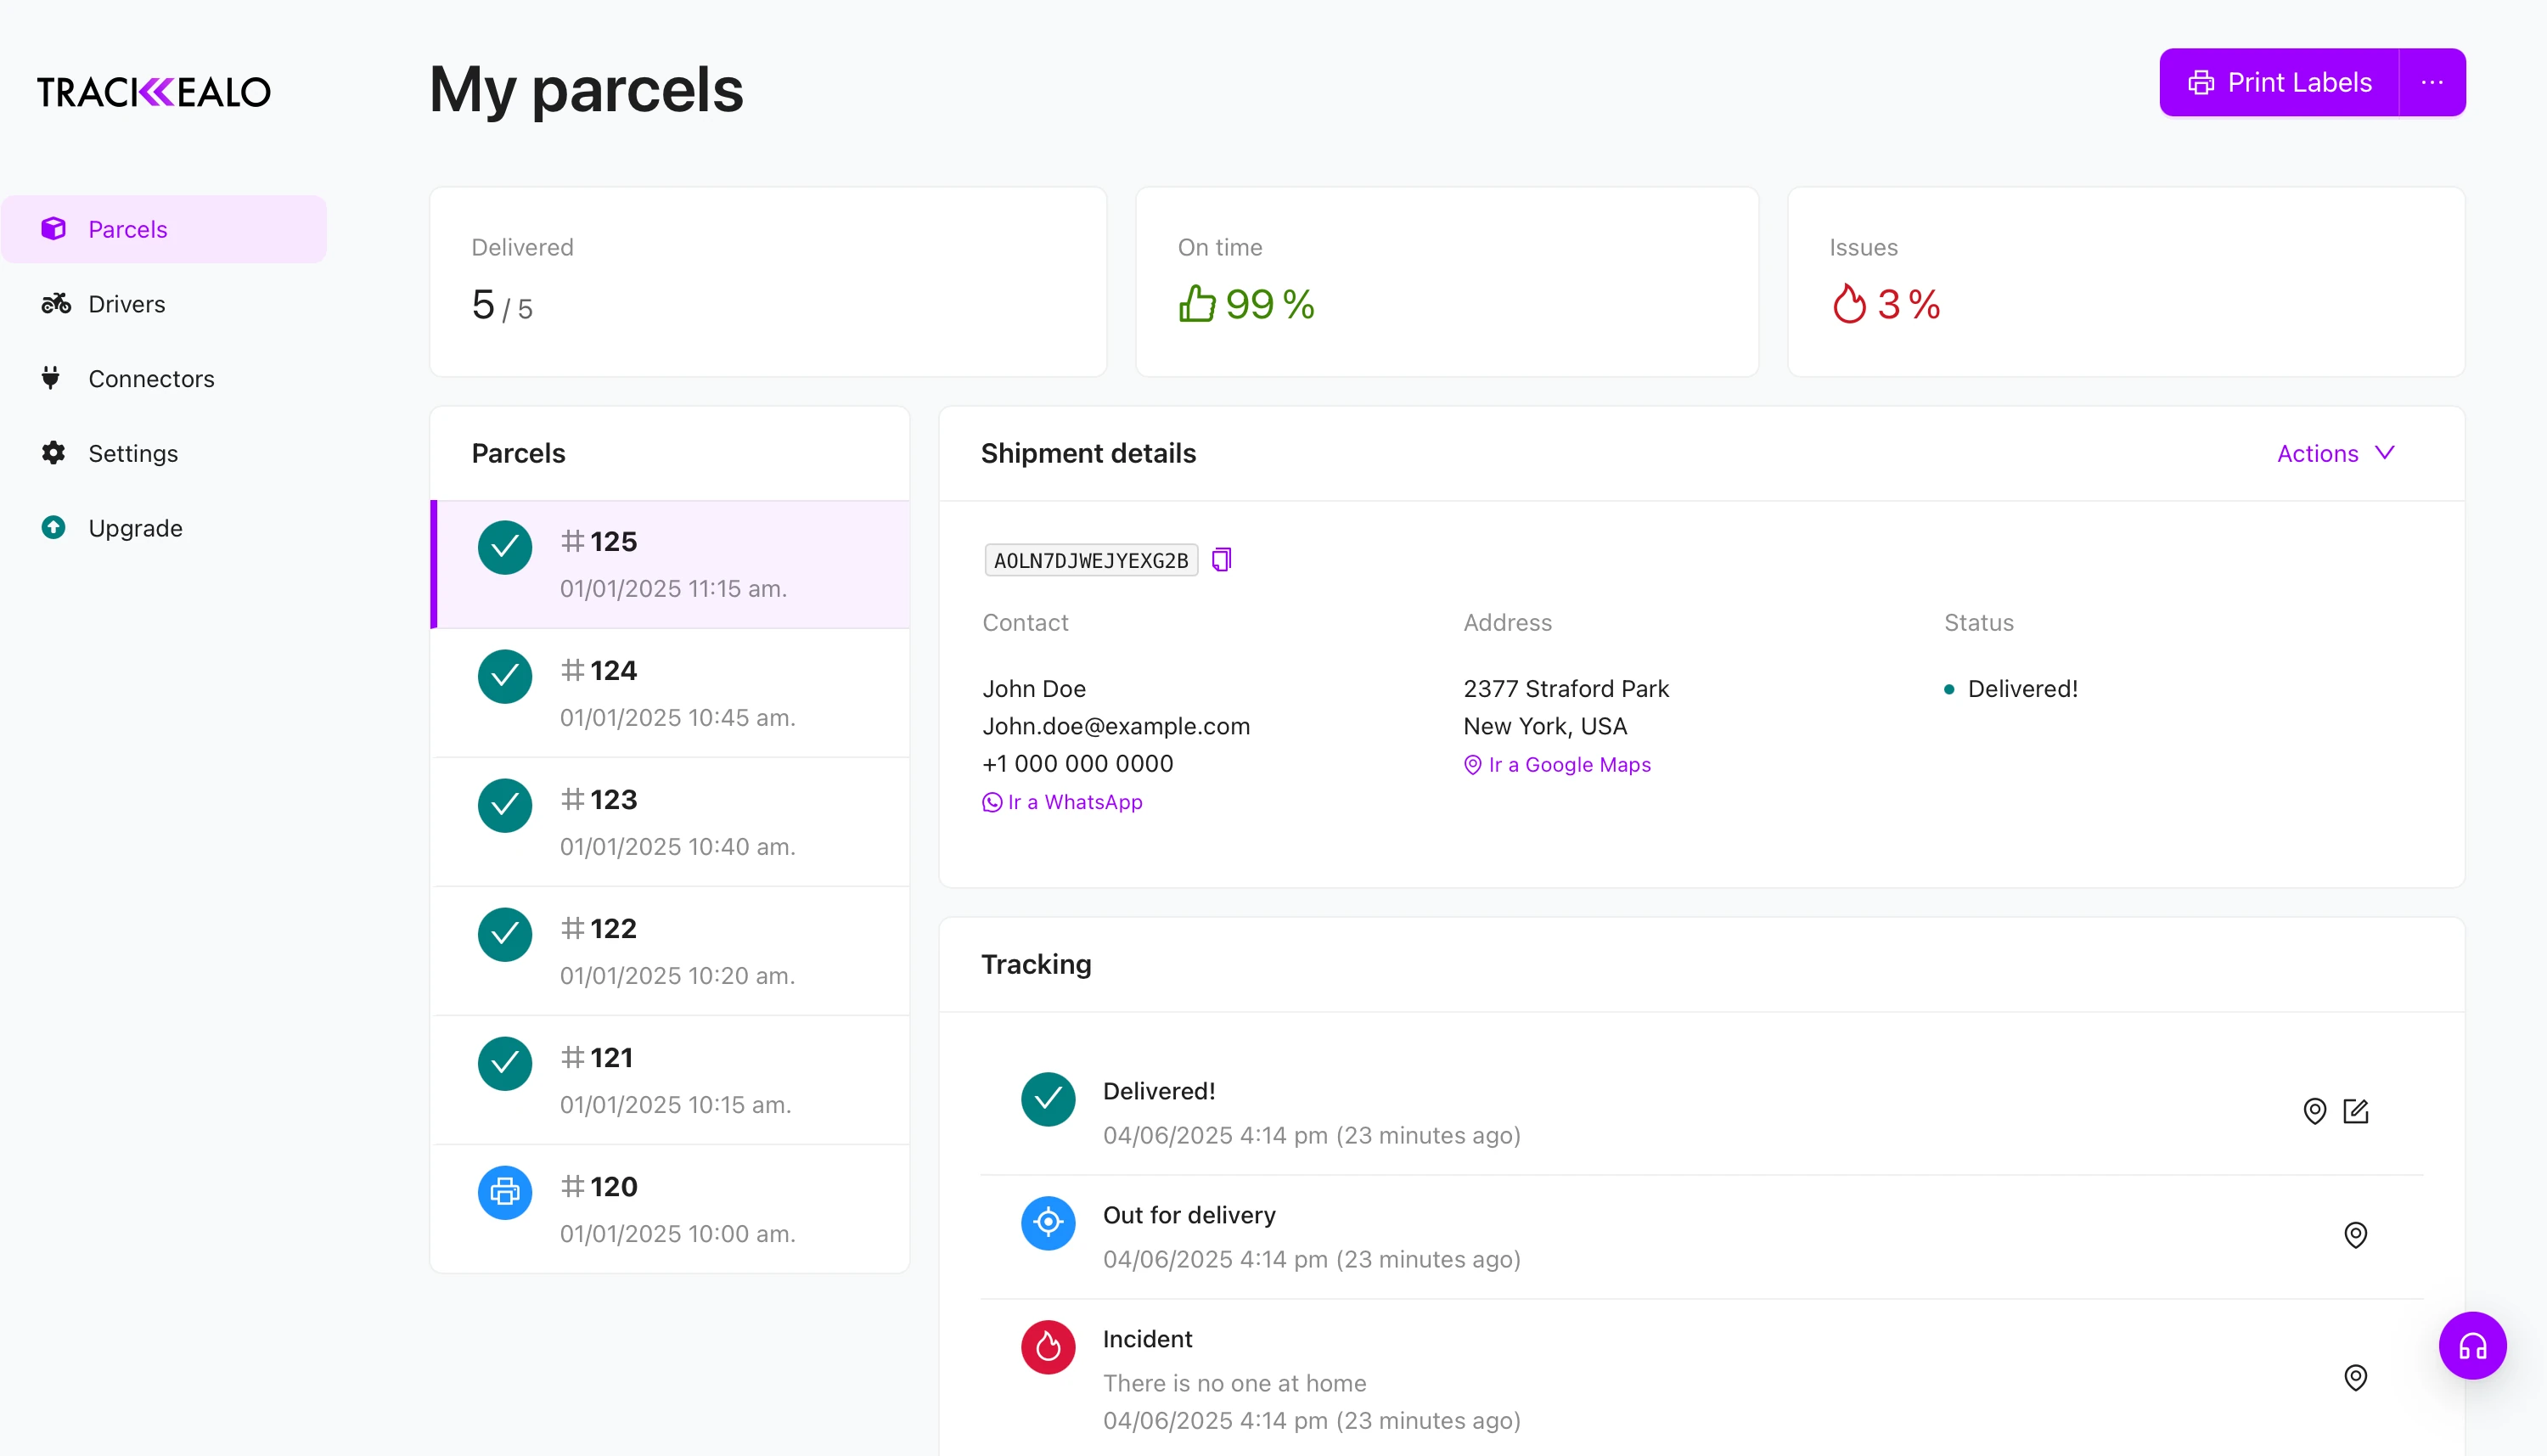Open Settings from the sidebar

[133, 454]
